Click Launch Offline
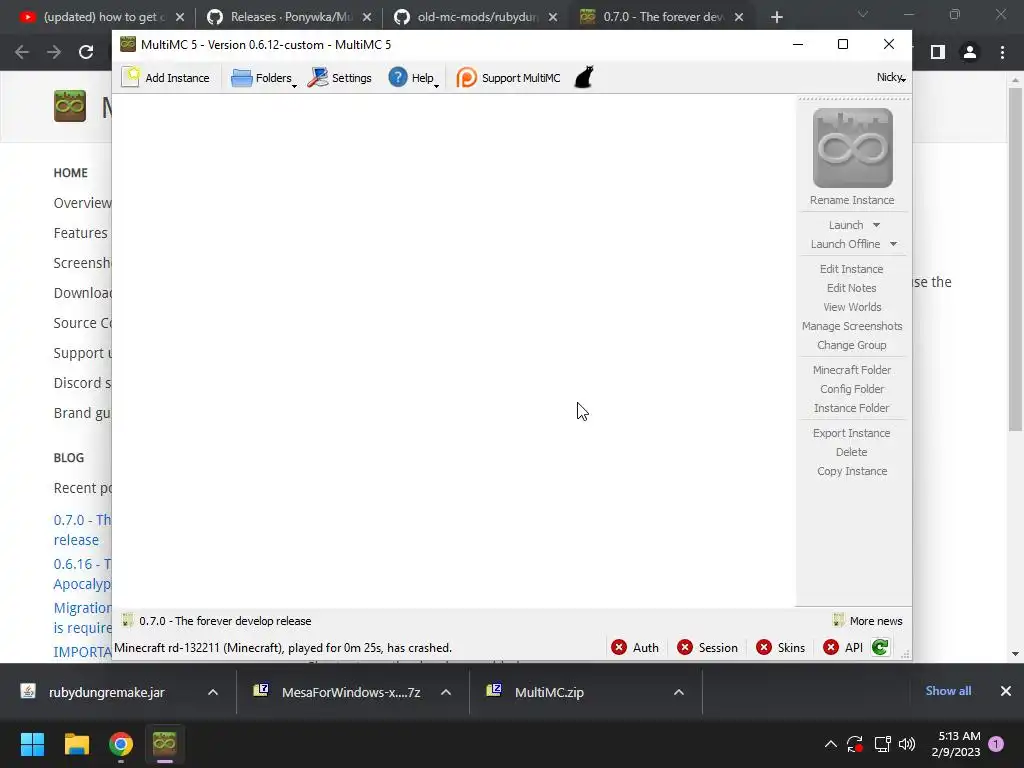Screen dimensions: 1024x768 coord(845,244)
